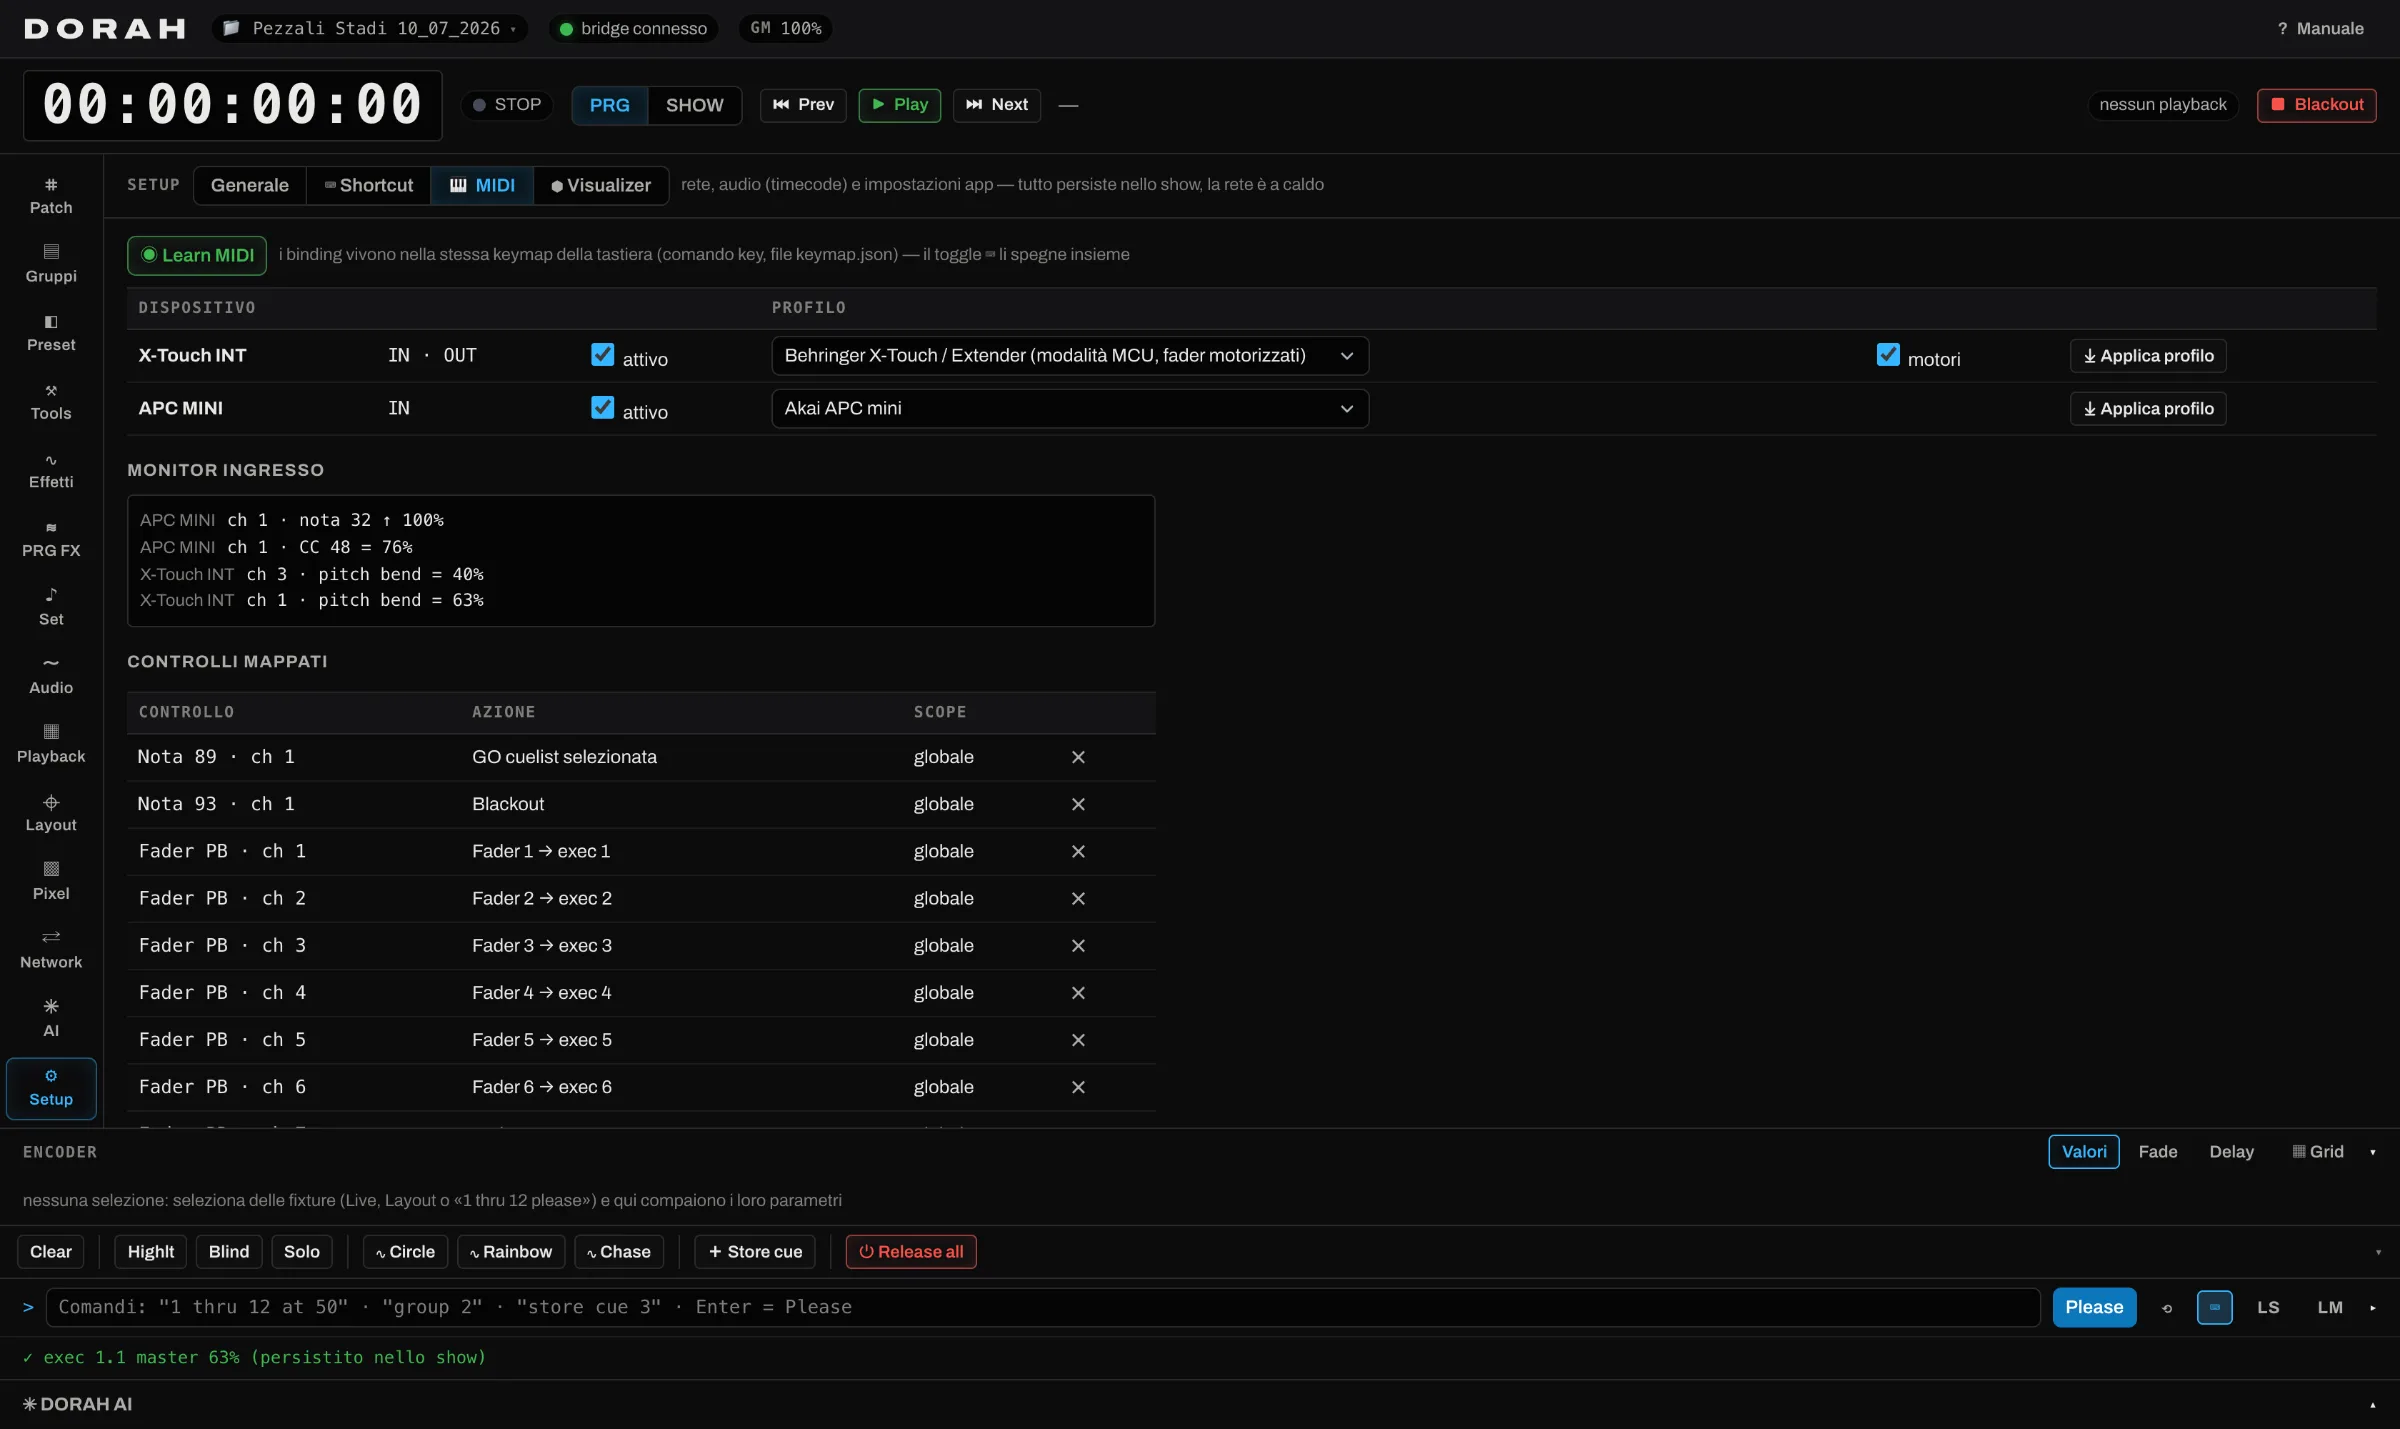Viewport: 2400px width, 1429px height.
Task: Open the Generale setup tab
Action: pos(250,186)
